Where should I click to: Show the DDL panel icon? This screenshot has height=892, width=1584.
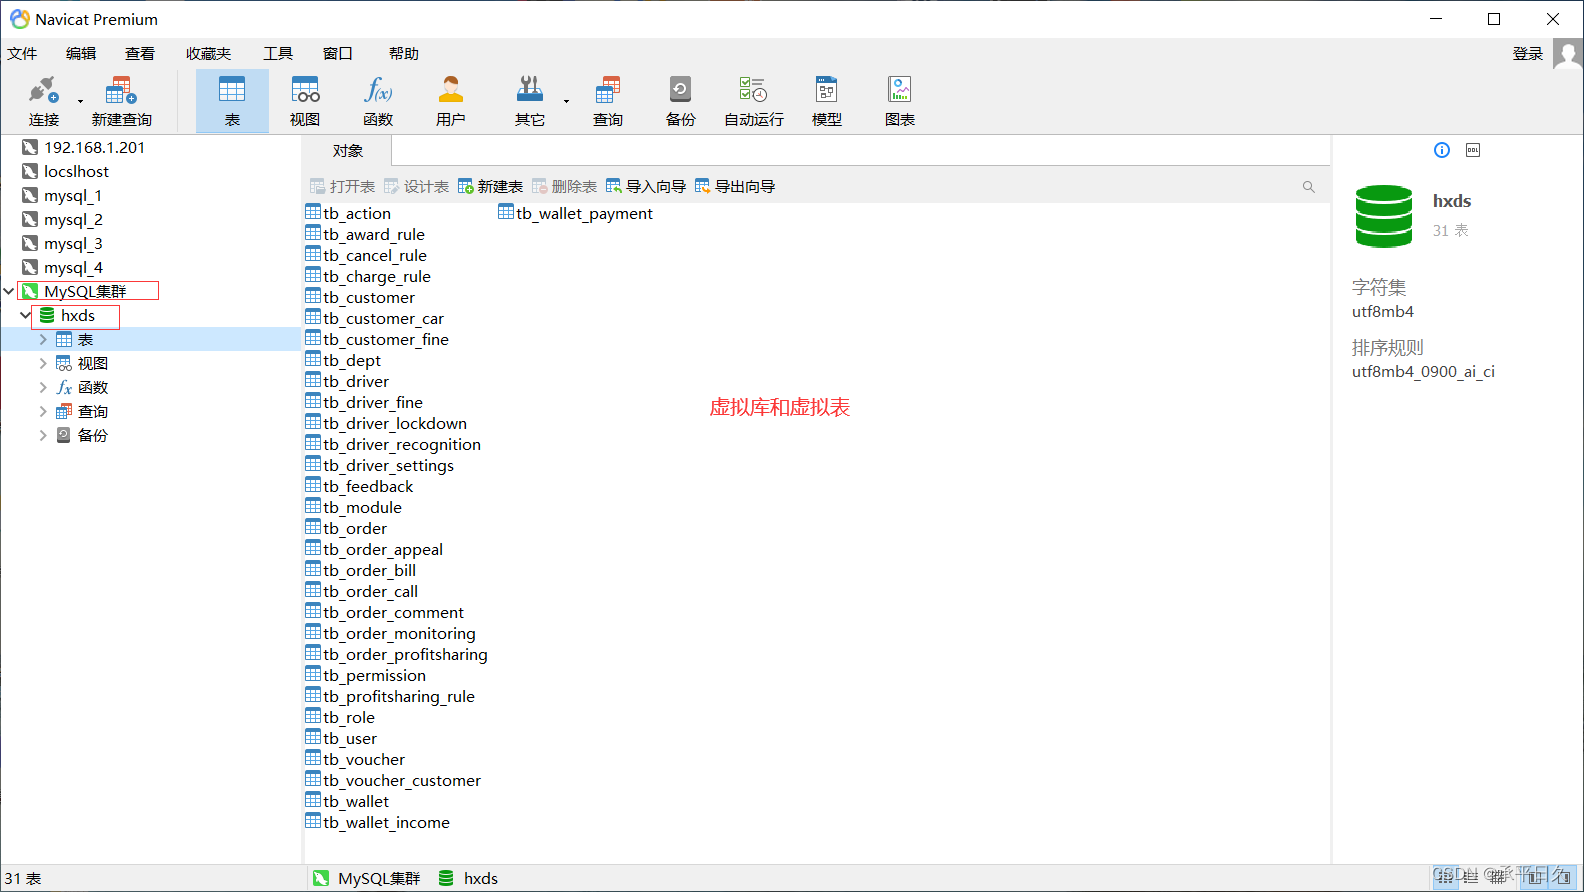(x=1473, y=150)
